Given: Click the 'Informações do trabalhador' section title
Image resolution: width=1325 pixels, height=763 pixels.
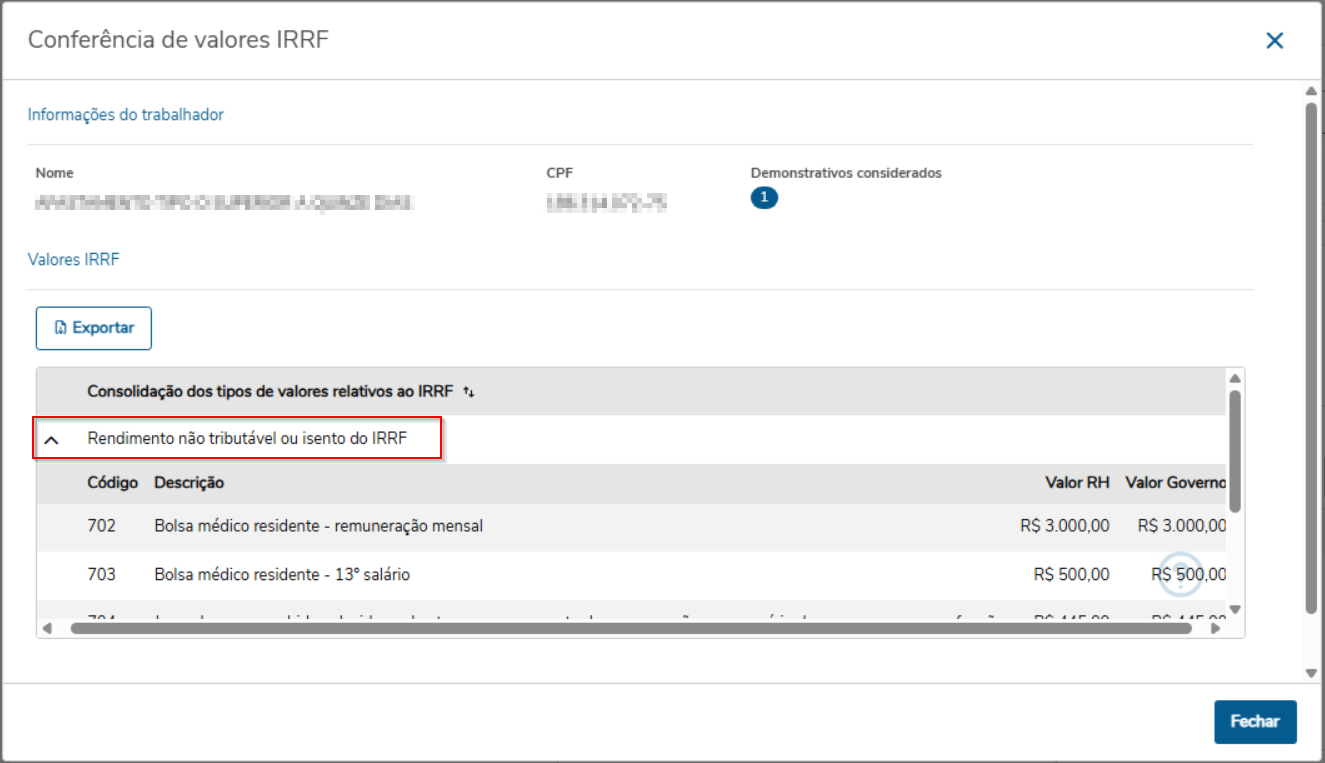Looking at the screenshot, I should 126,115.
